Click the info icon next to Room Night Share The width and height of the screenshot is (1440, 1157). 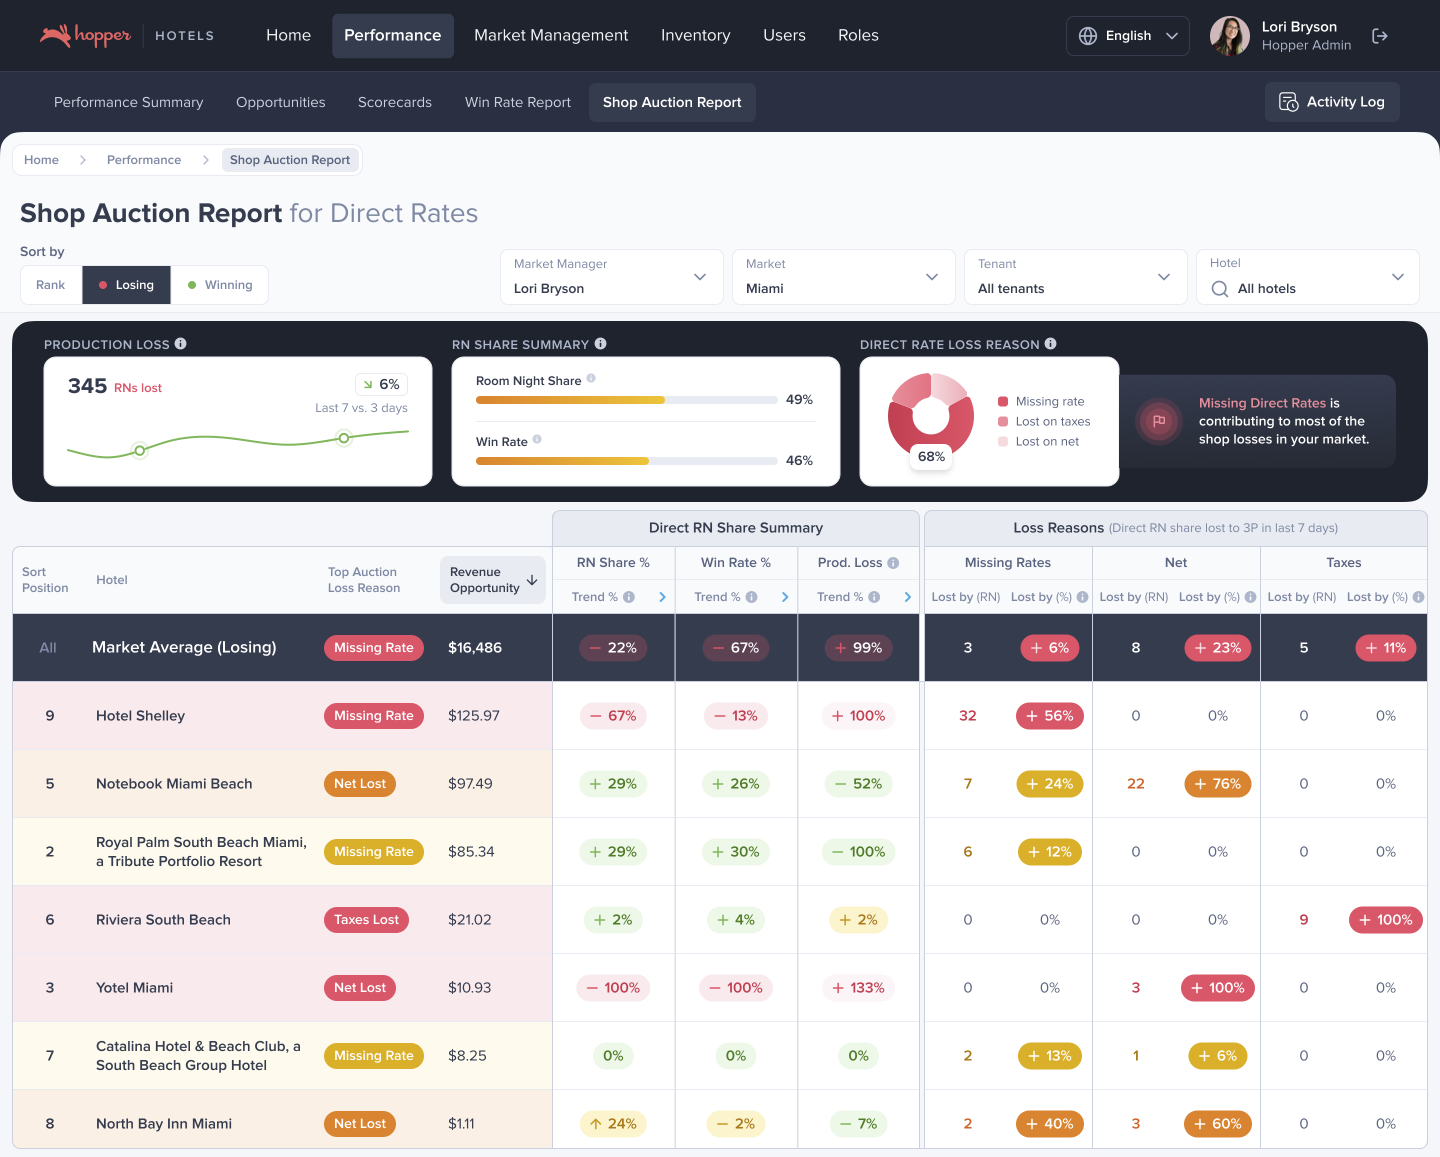[x=591, y=379]
